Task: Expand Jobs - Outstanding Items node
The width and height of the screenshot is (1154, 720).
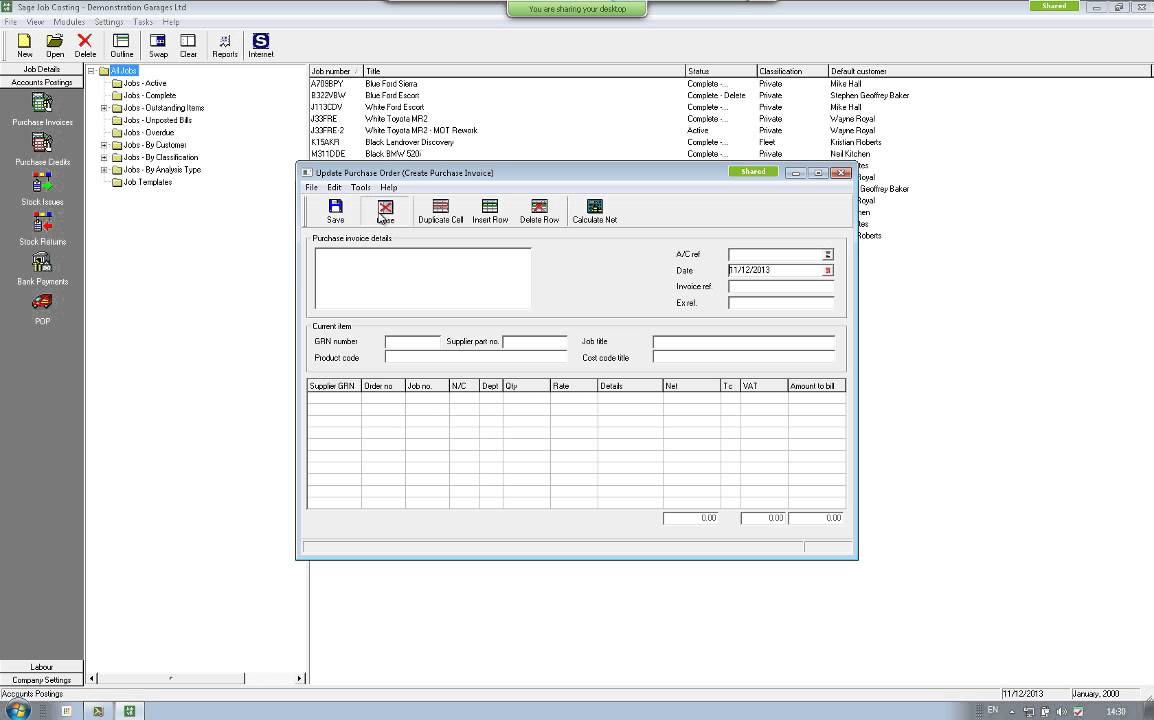Action: (x=104, y=108)
